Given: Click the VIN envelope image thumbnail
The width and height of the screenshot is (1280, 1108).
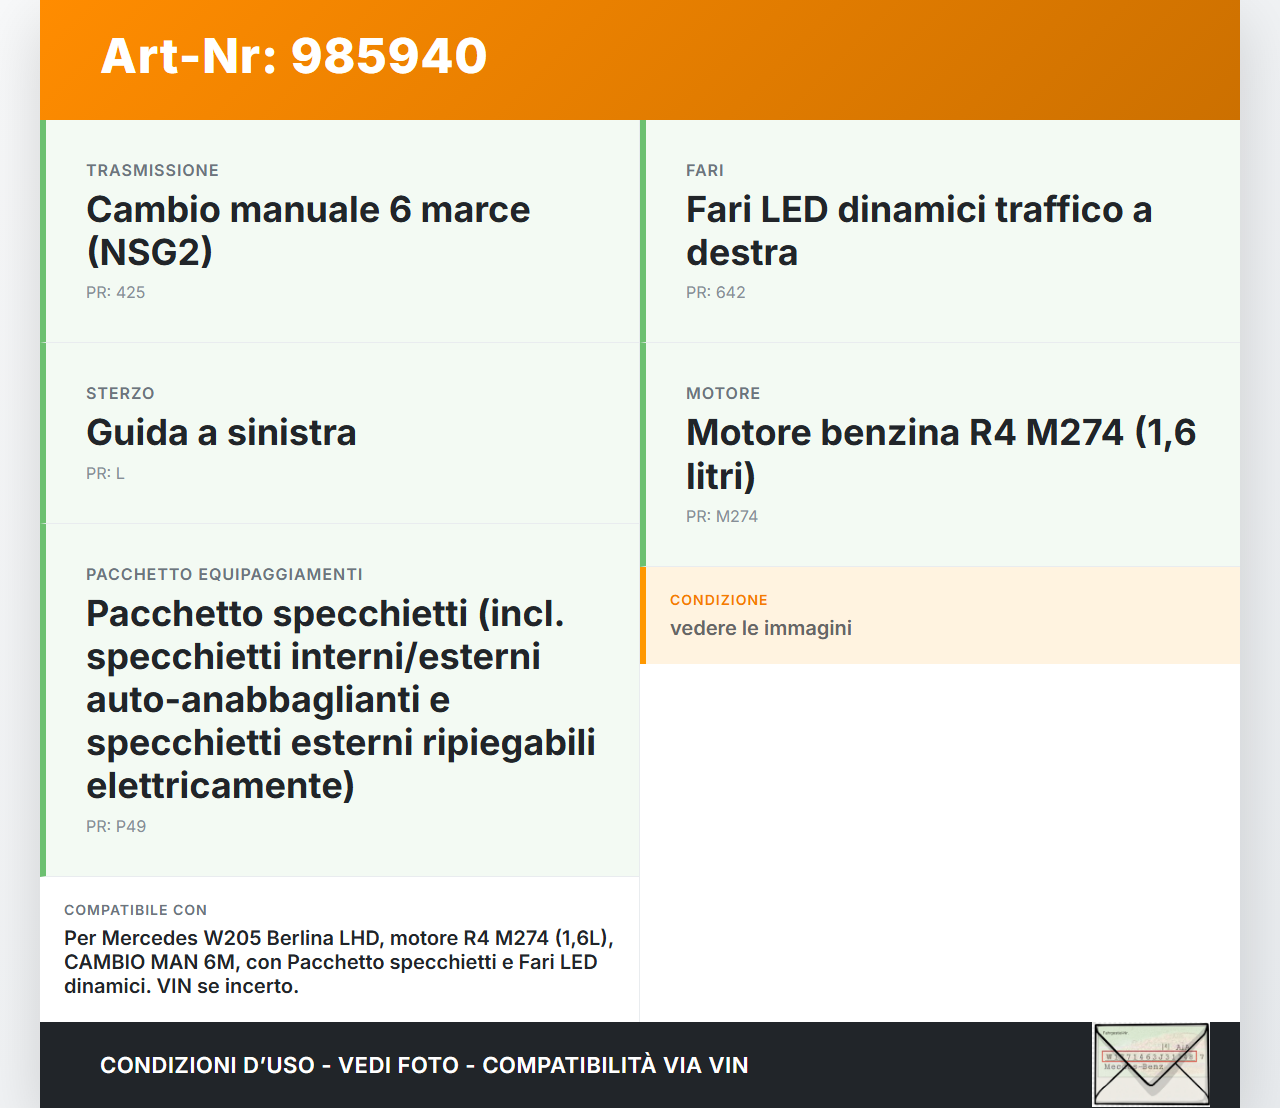Looking at the screenshot, I should coord(1150,1064).
